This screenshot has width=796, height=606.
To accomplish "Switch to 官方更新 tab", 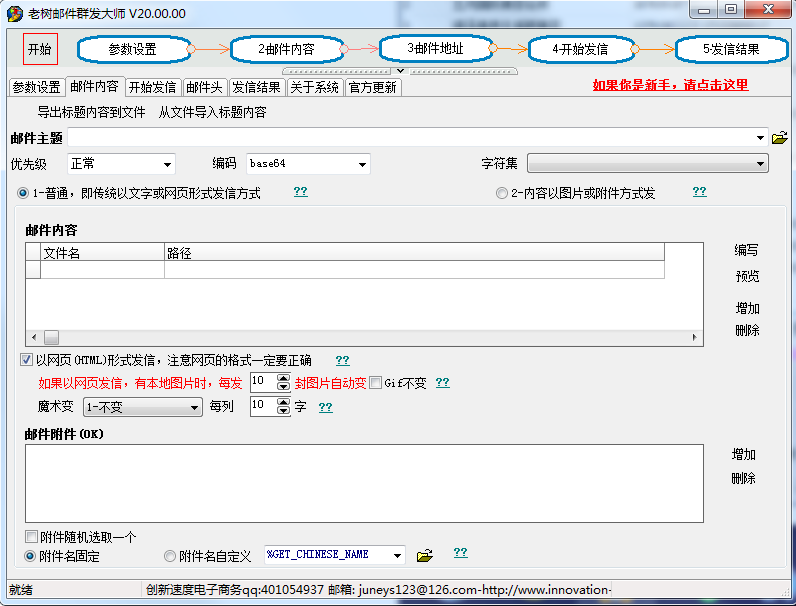I will (373, 87).
